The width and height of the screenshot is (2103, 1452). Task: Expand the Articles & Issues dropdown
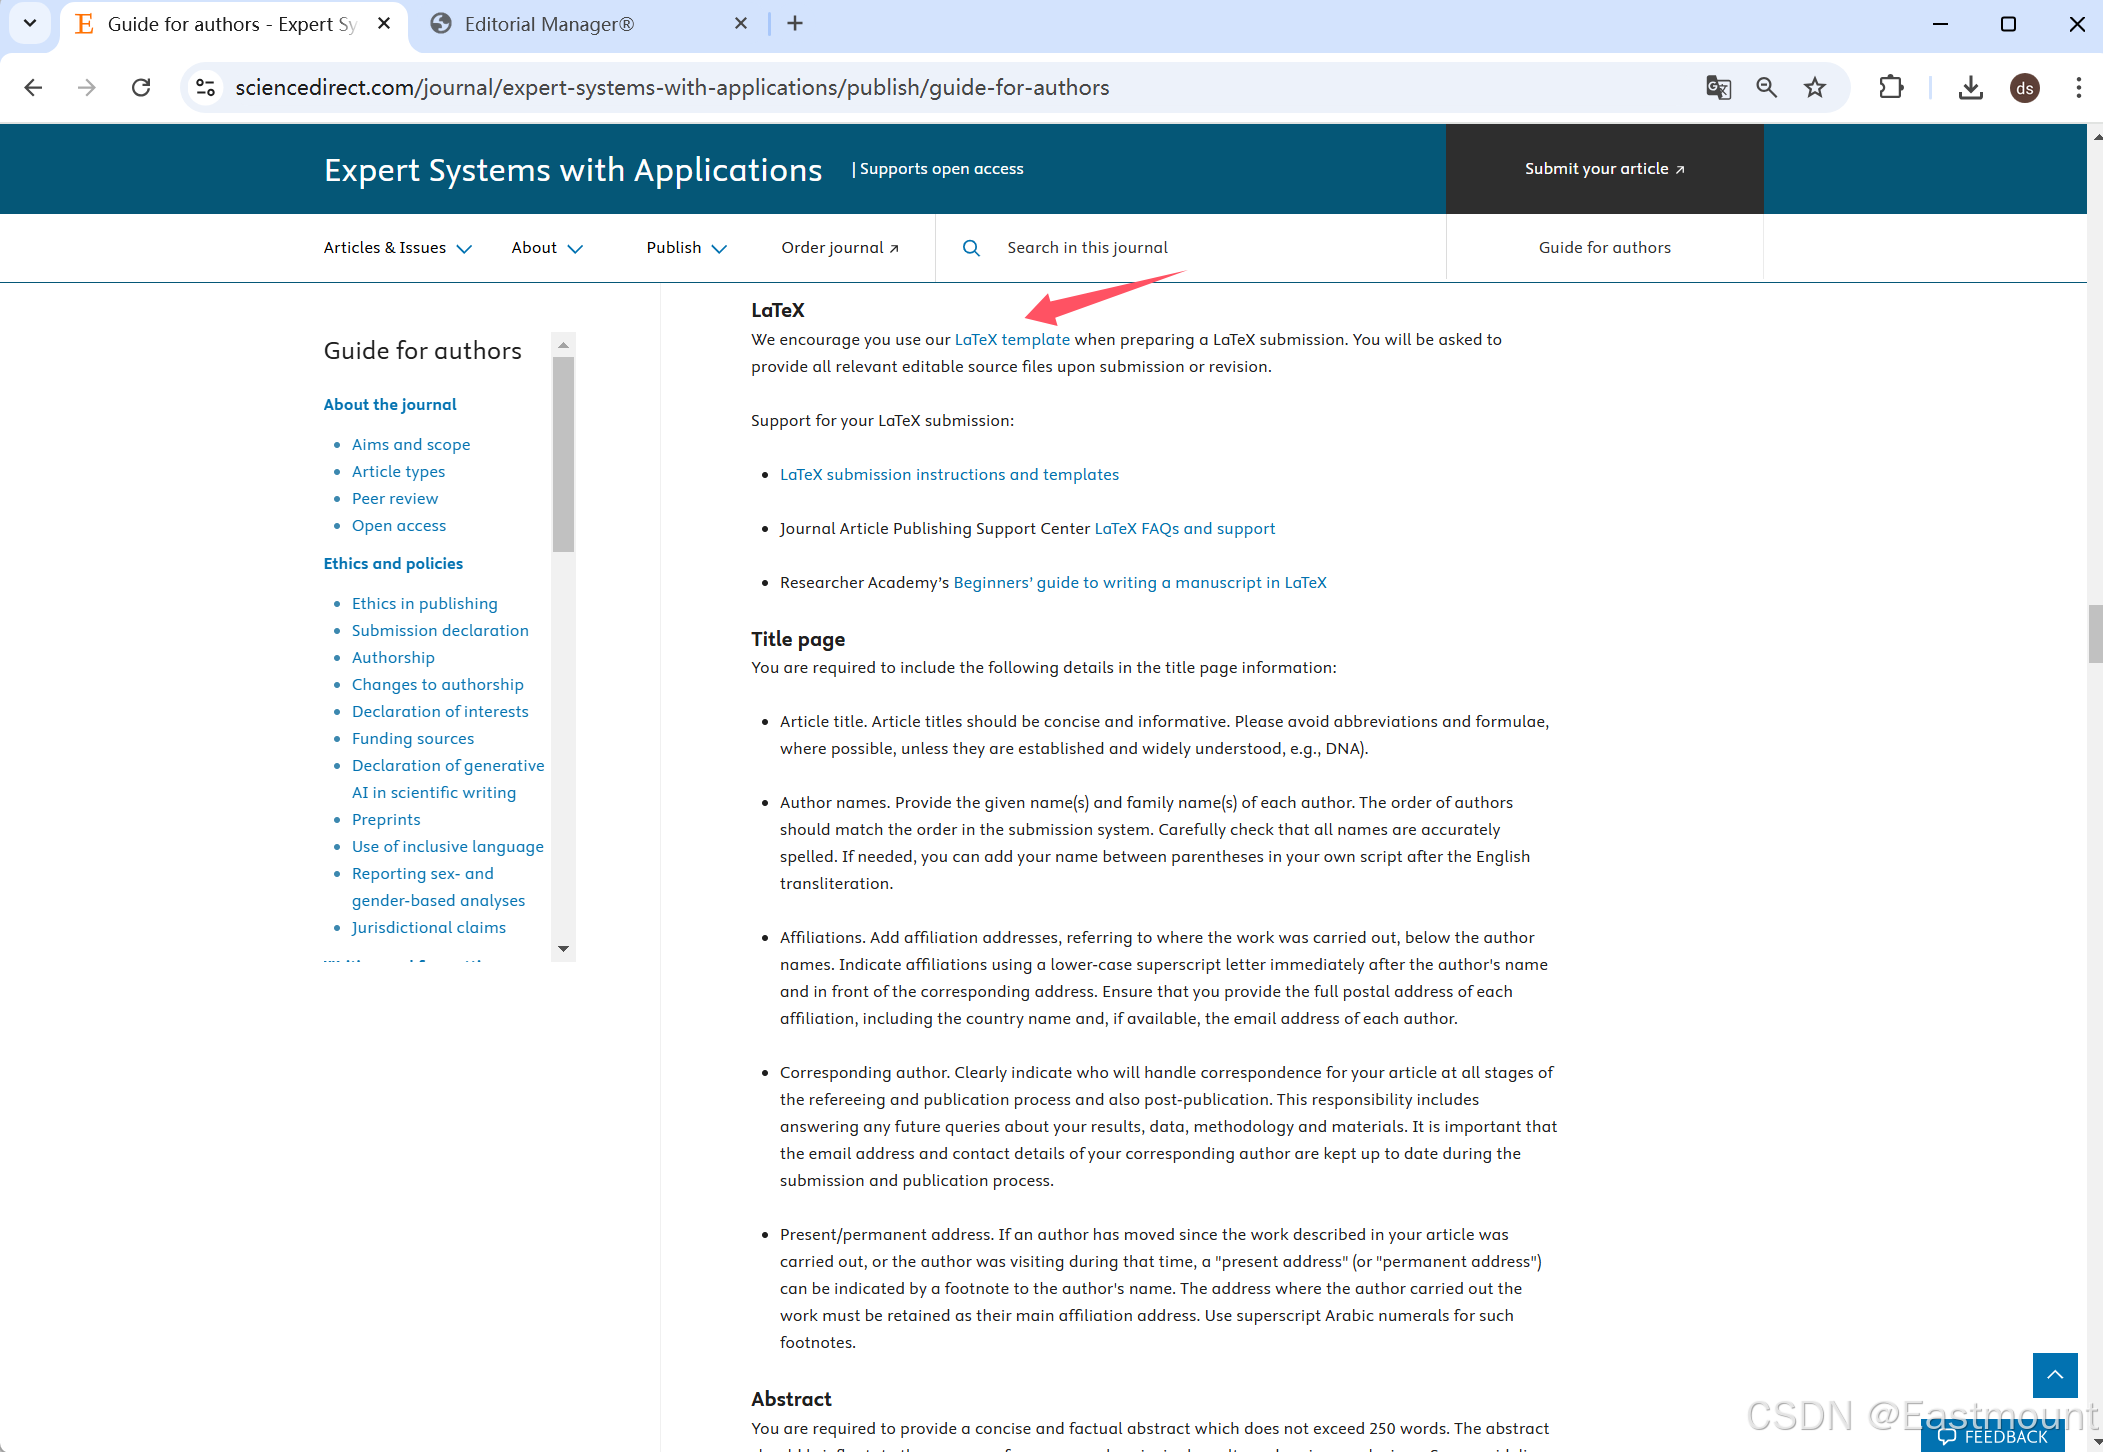pyautogui.click(x=397, y=248)
